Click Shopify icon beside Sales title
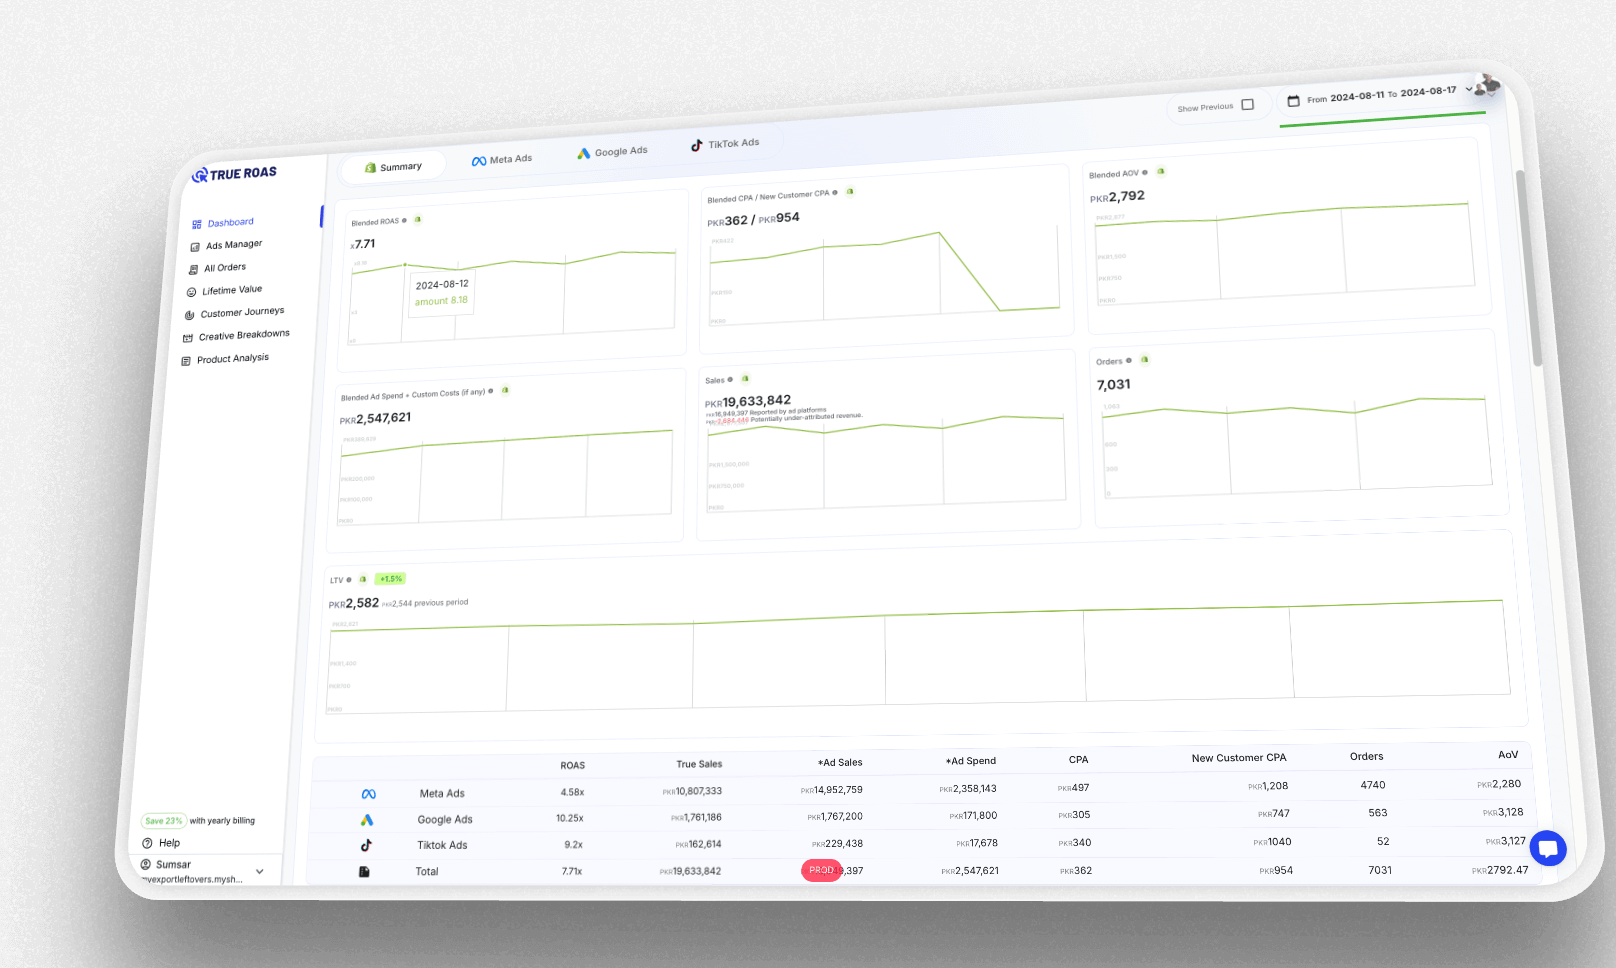The image size is (1616, 968). coord(745,378)
